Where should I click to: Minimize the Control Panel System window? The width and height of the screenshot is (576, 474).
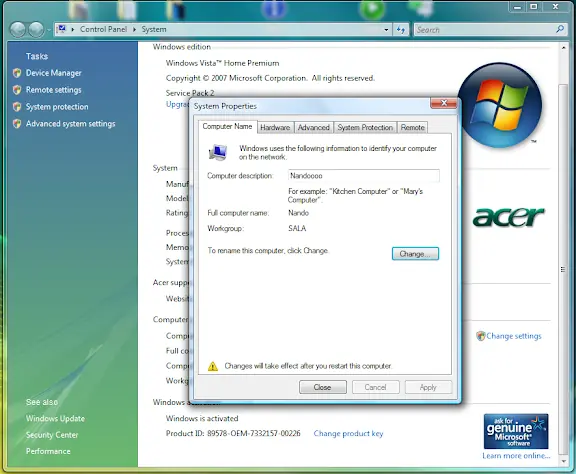pyautogui.click(x=517, y=7)
